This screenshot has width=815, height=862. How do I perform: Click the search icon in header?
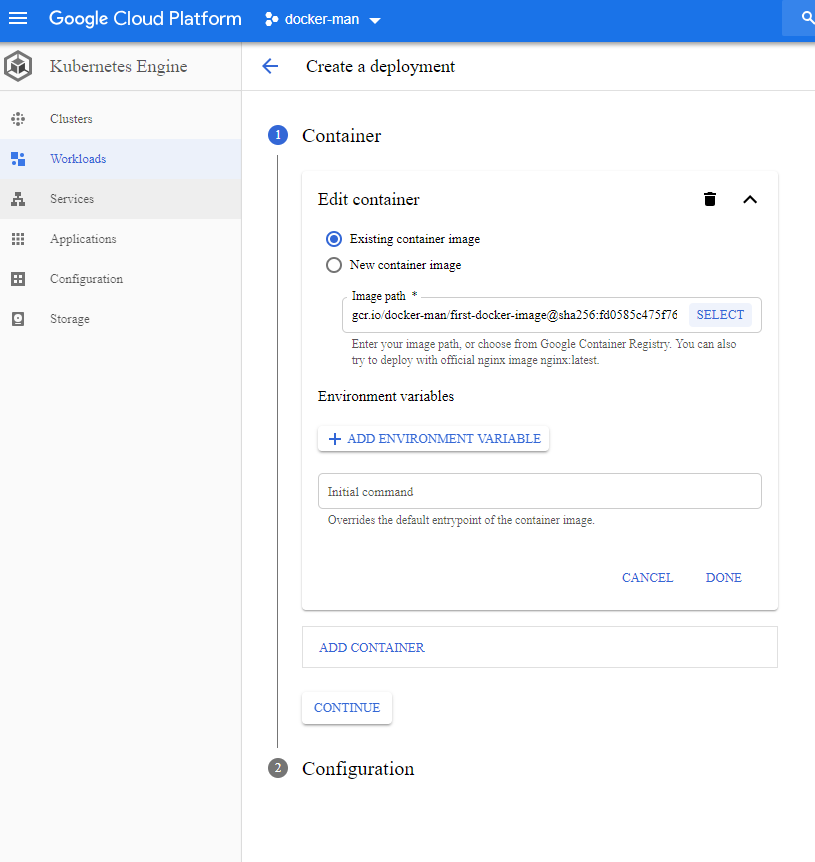807,19
